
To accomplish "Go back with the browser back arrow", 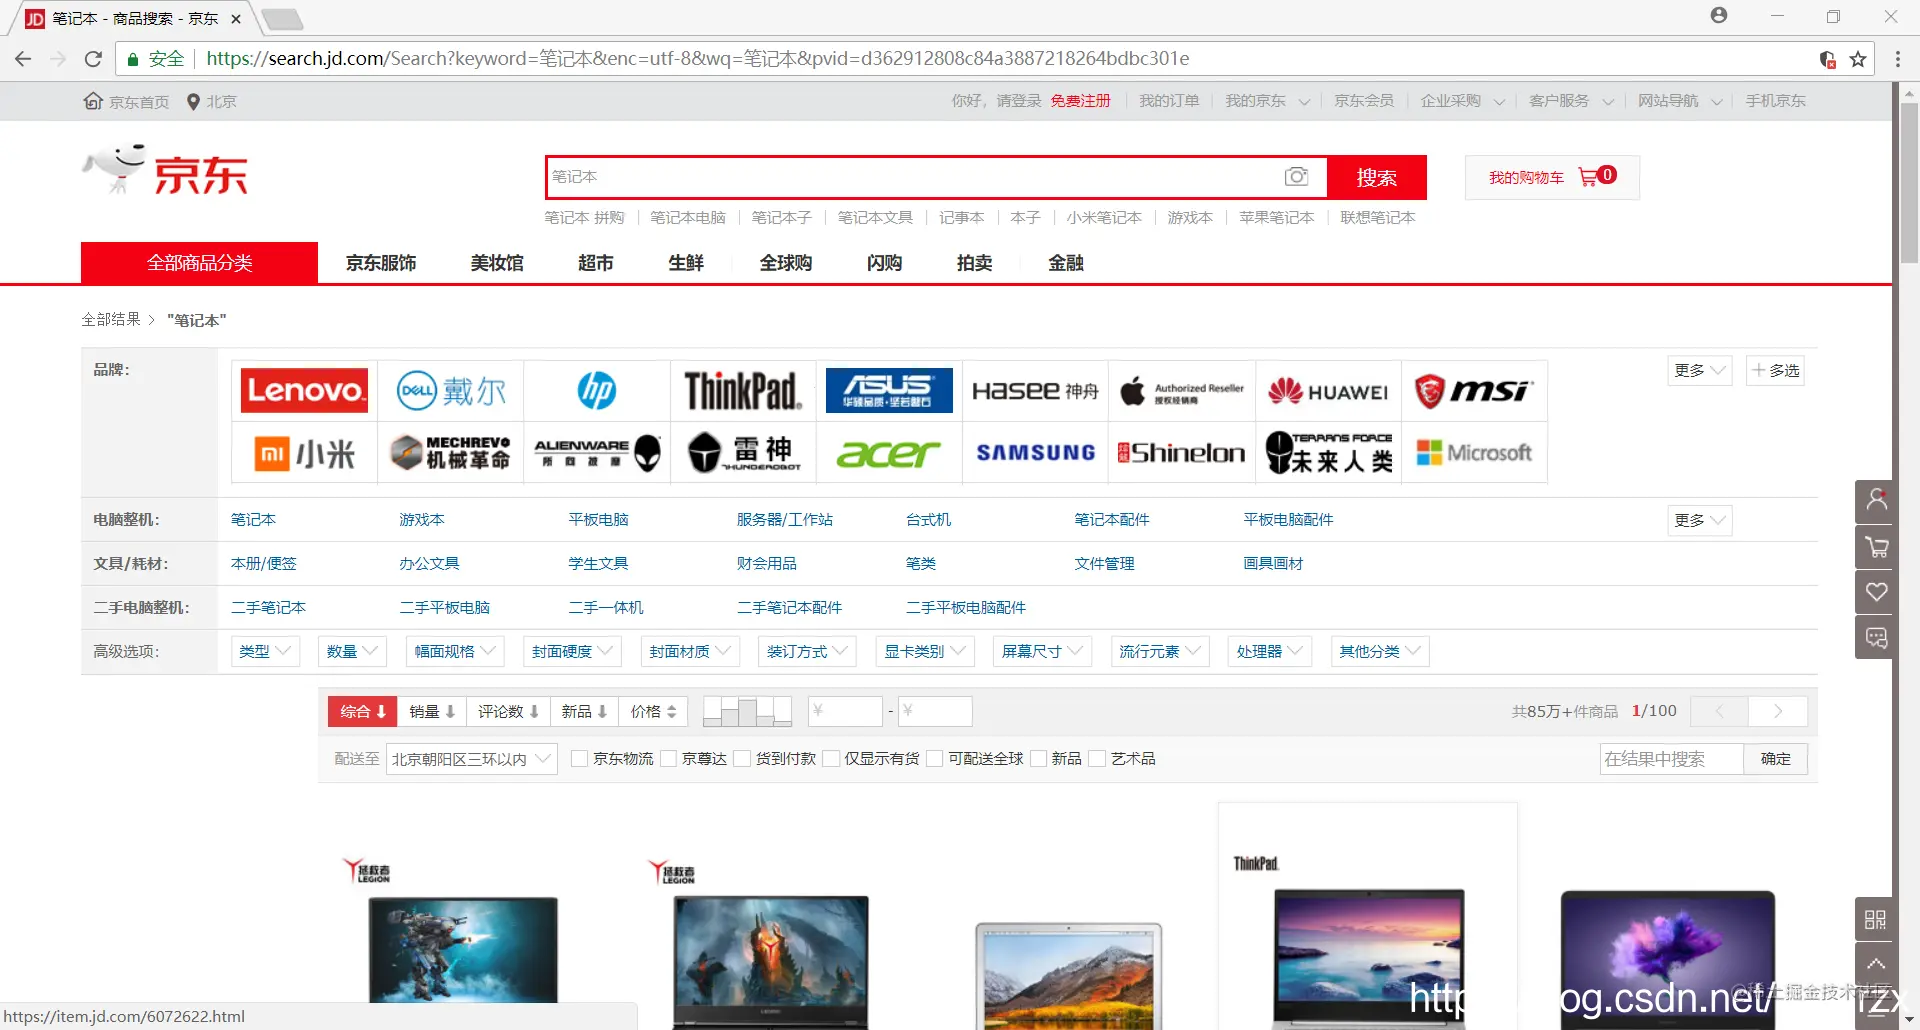I will [x=23, y=59].
